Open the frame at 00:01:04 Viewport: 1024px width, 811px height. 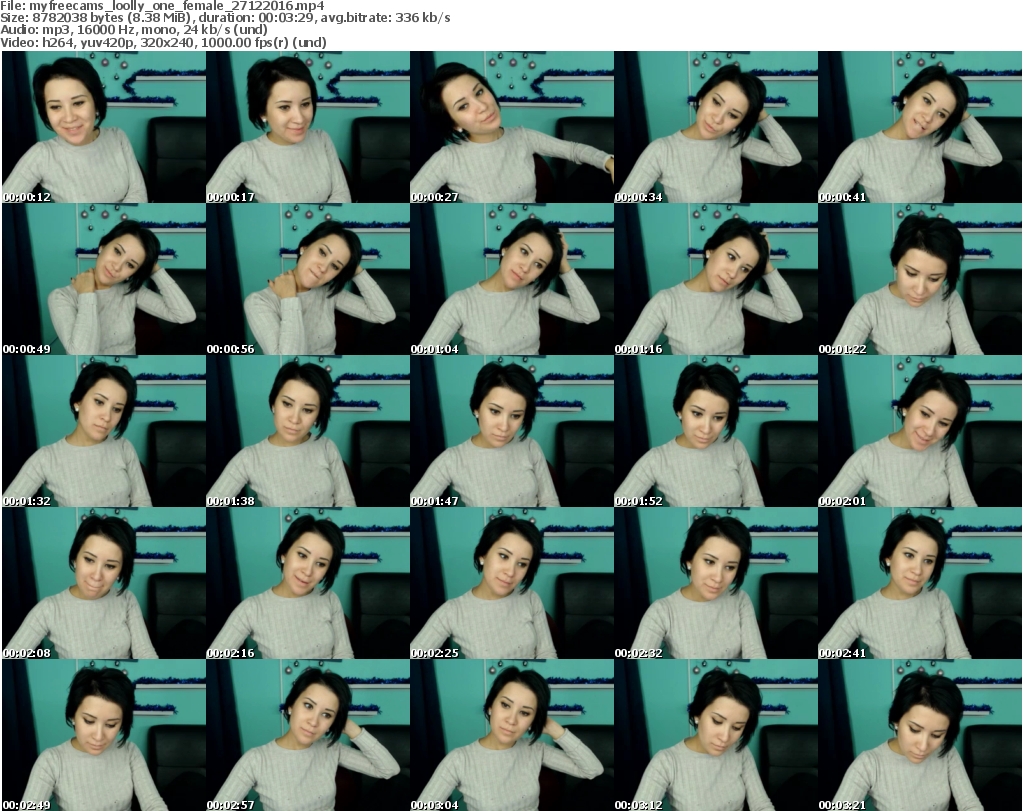512,279
